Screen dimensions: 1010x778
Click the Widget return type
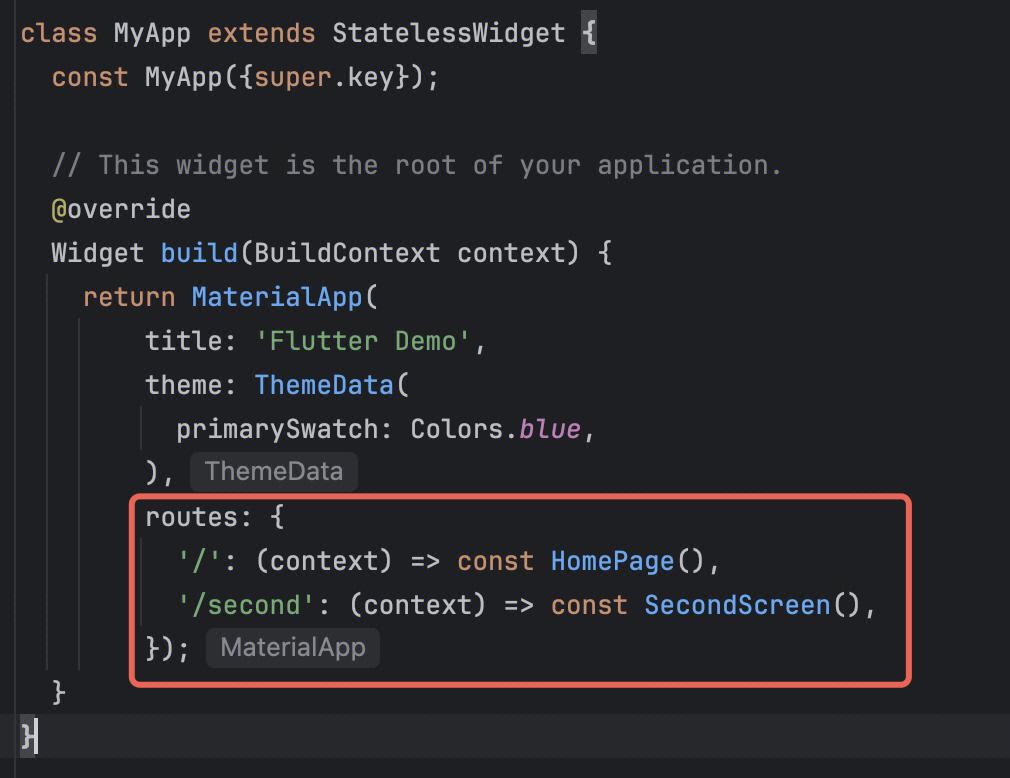pyautogui.click(x=98, y=253)
